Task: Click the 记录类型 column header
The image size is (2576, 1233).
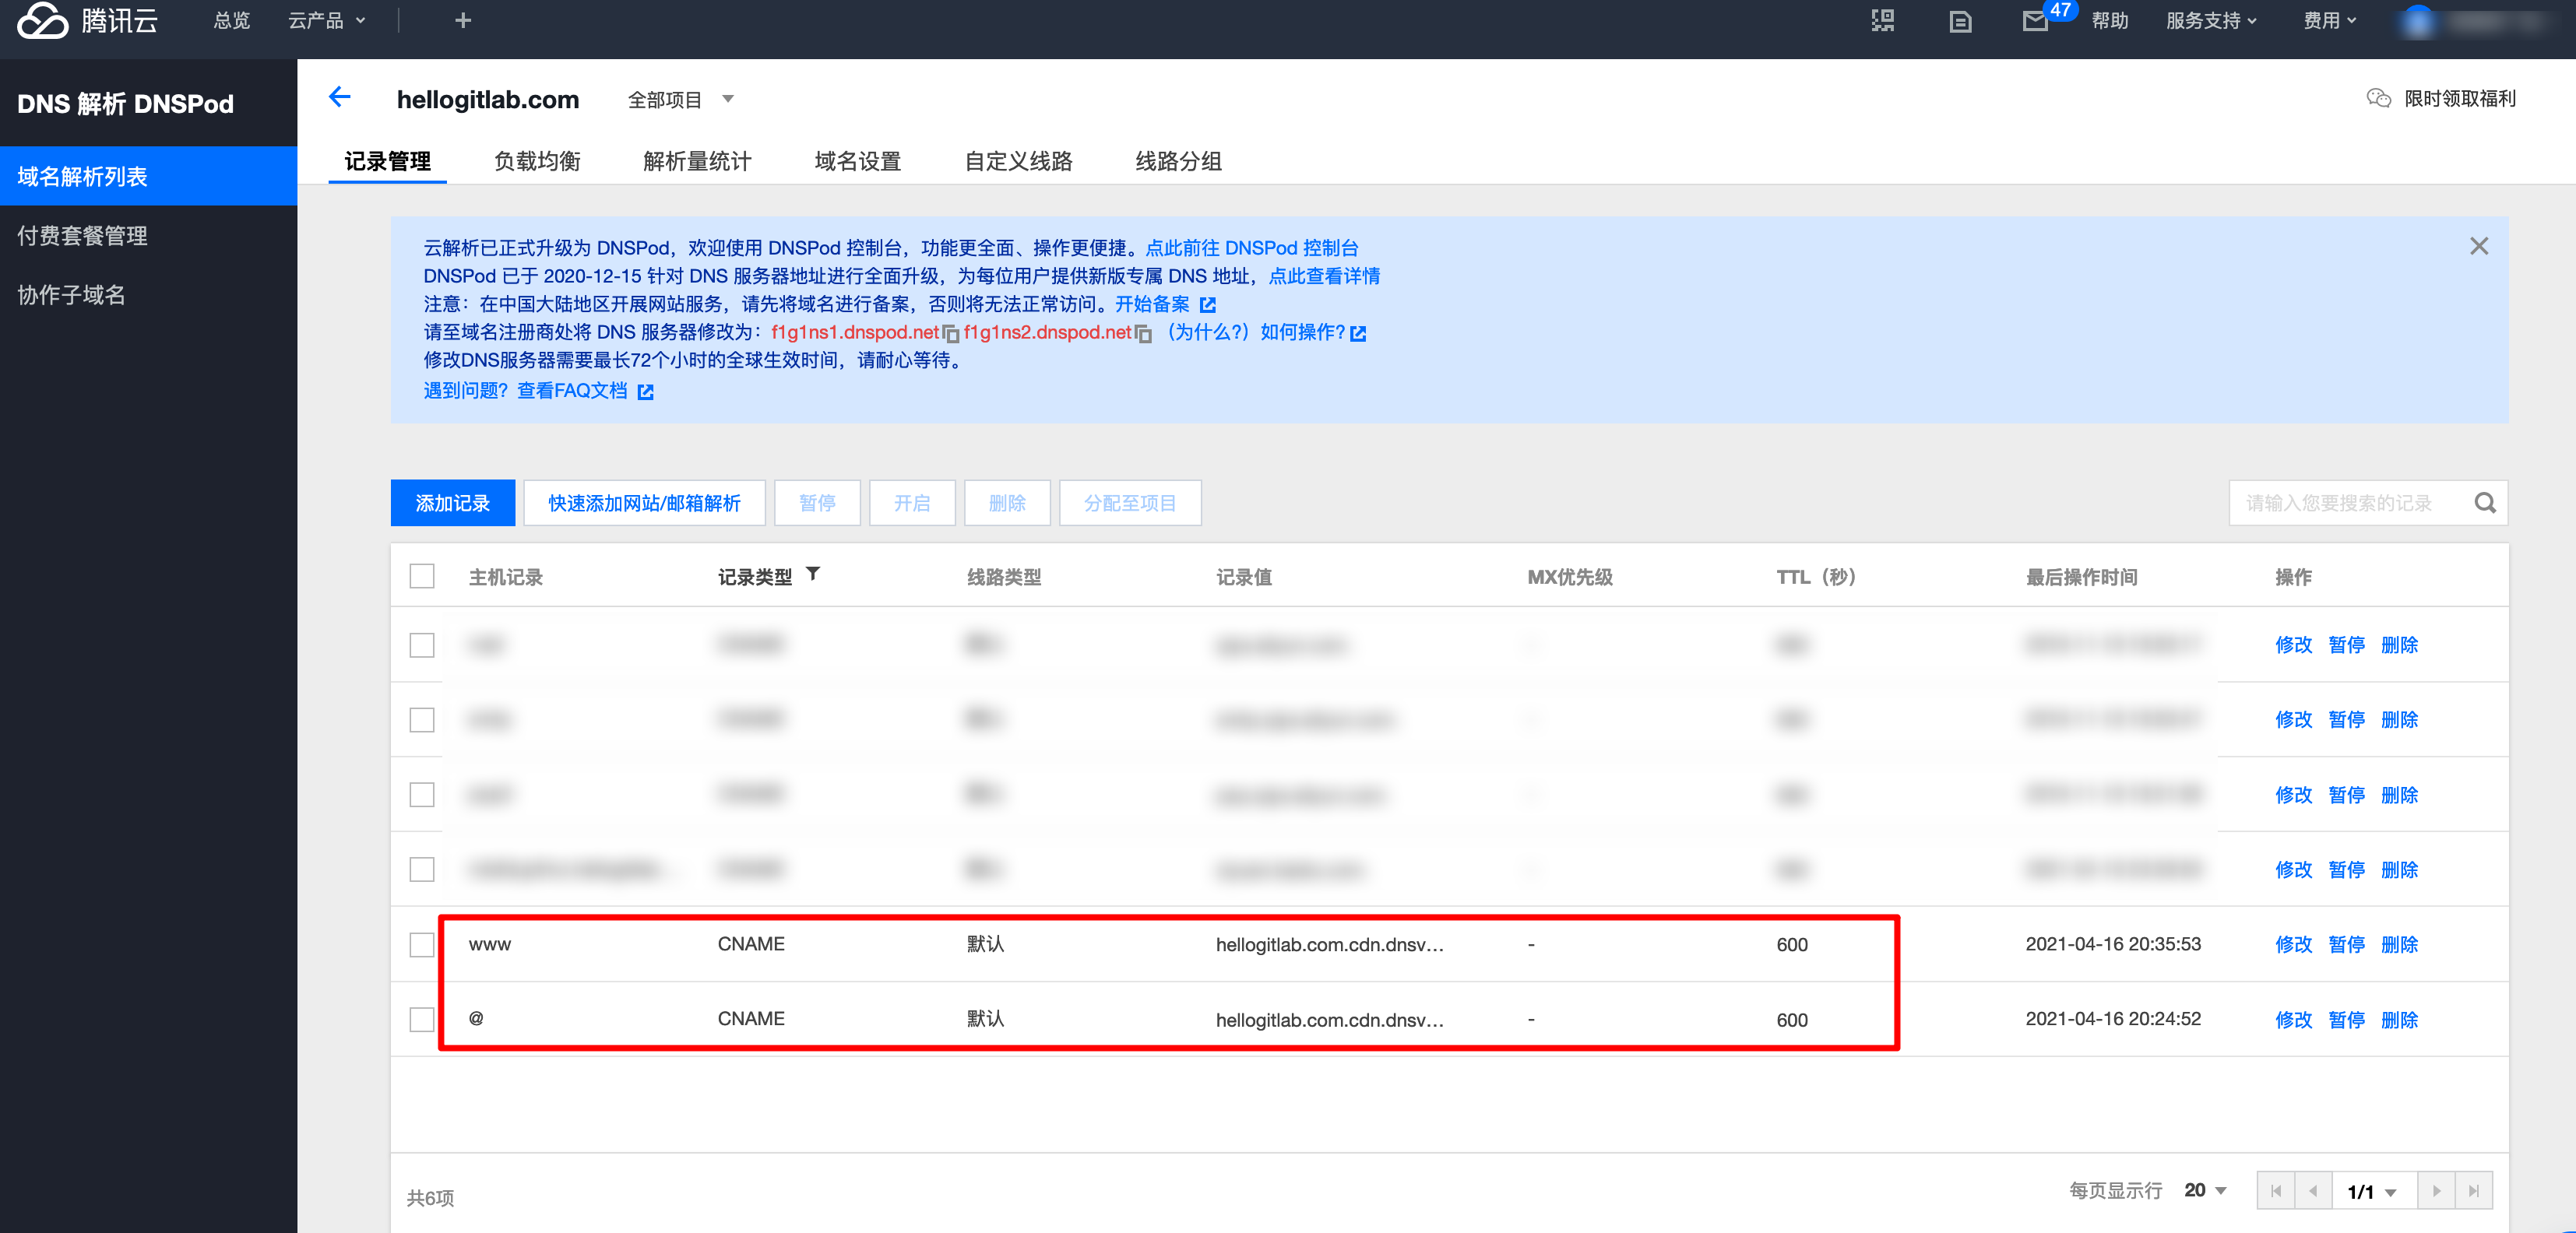Action: tap(755, 577)
